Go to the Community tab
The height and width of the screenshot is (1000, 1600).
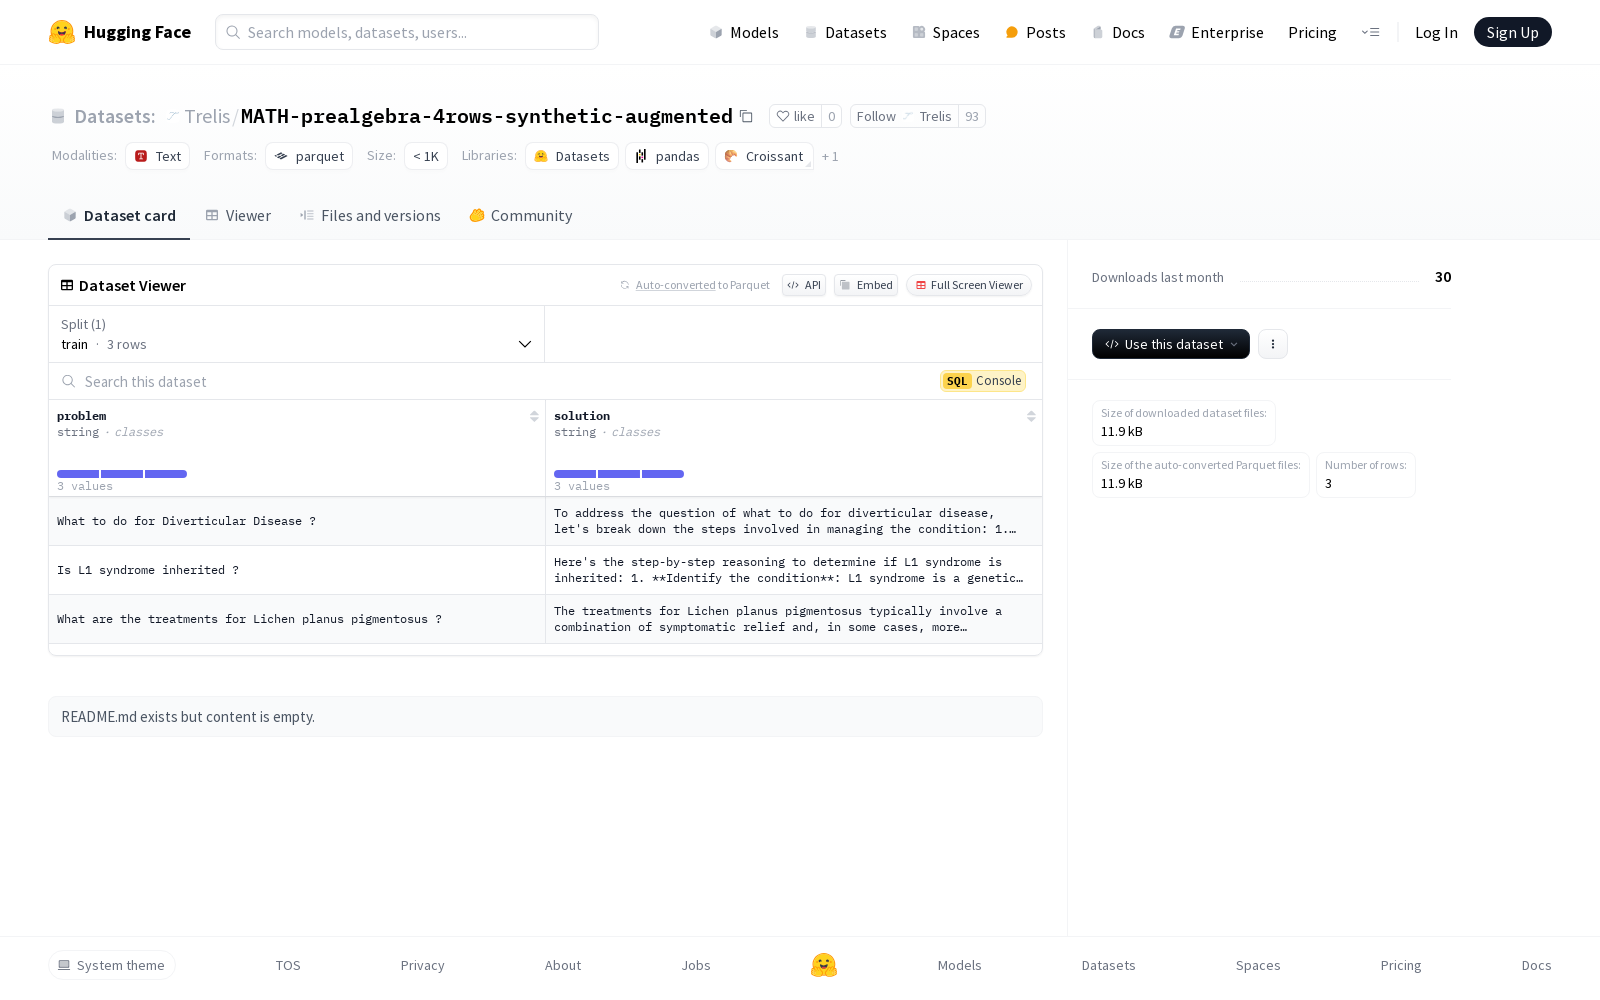(x=521, y=216)
